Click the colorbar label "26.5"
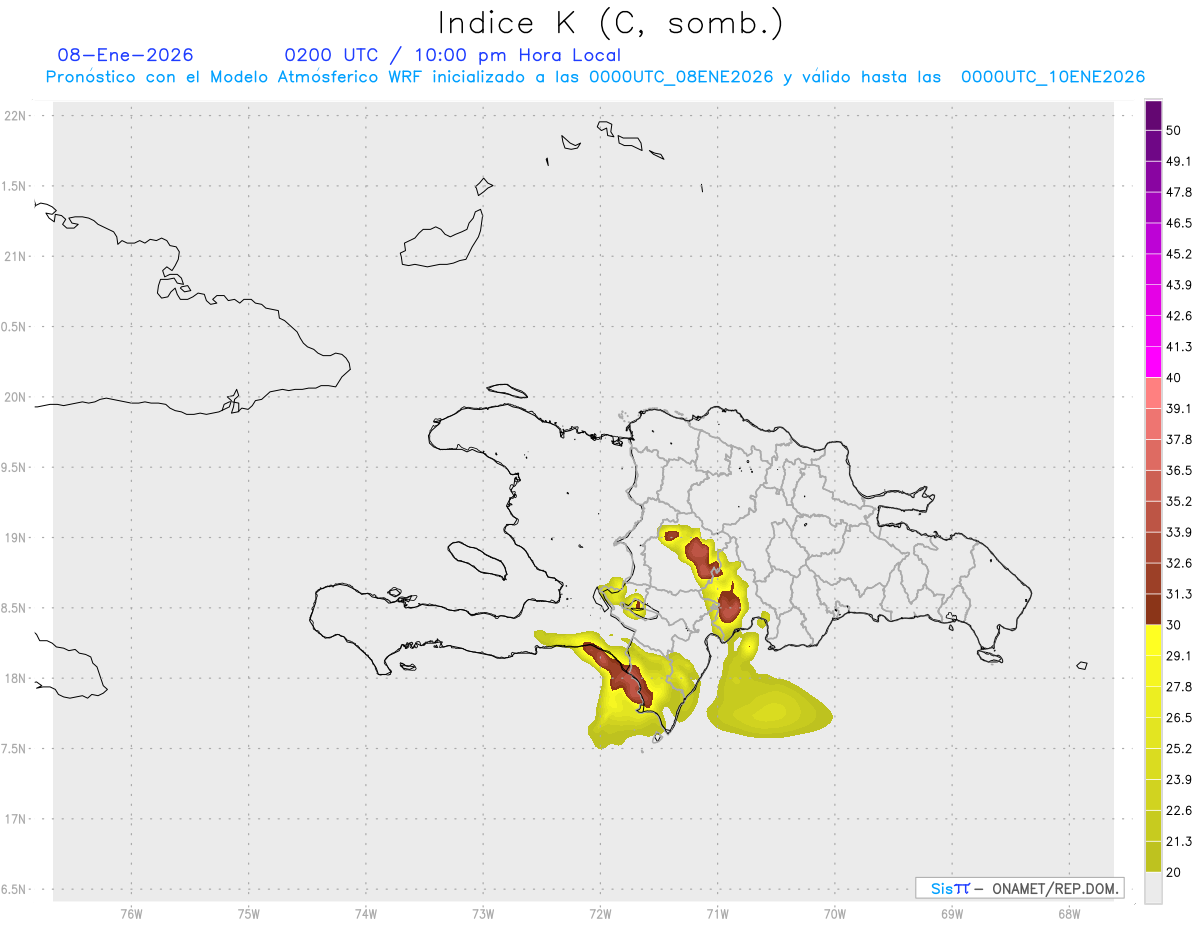Screen dimensions: 1200x927 1179,718
